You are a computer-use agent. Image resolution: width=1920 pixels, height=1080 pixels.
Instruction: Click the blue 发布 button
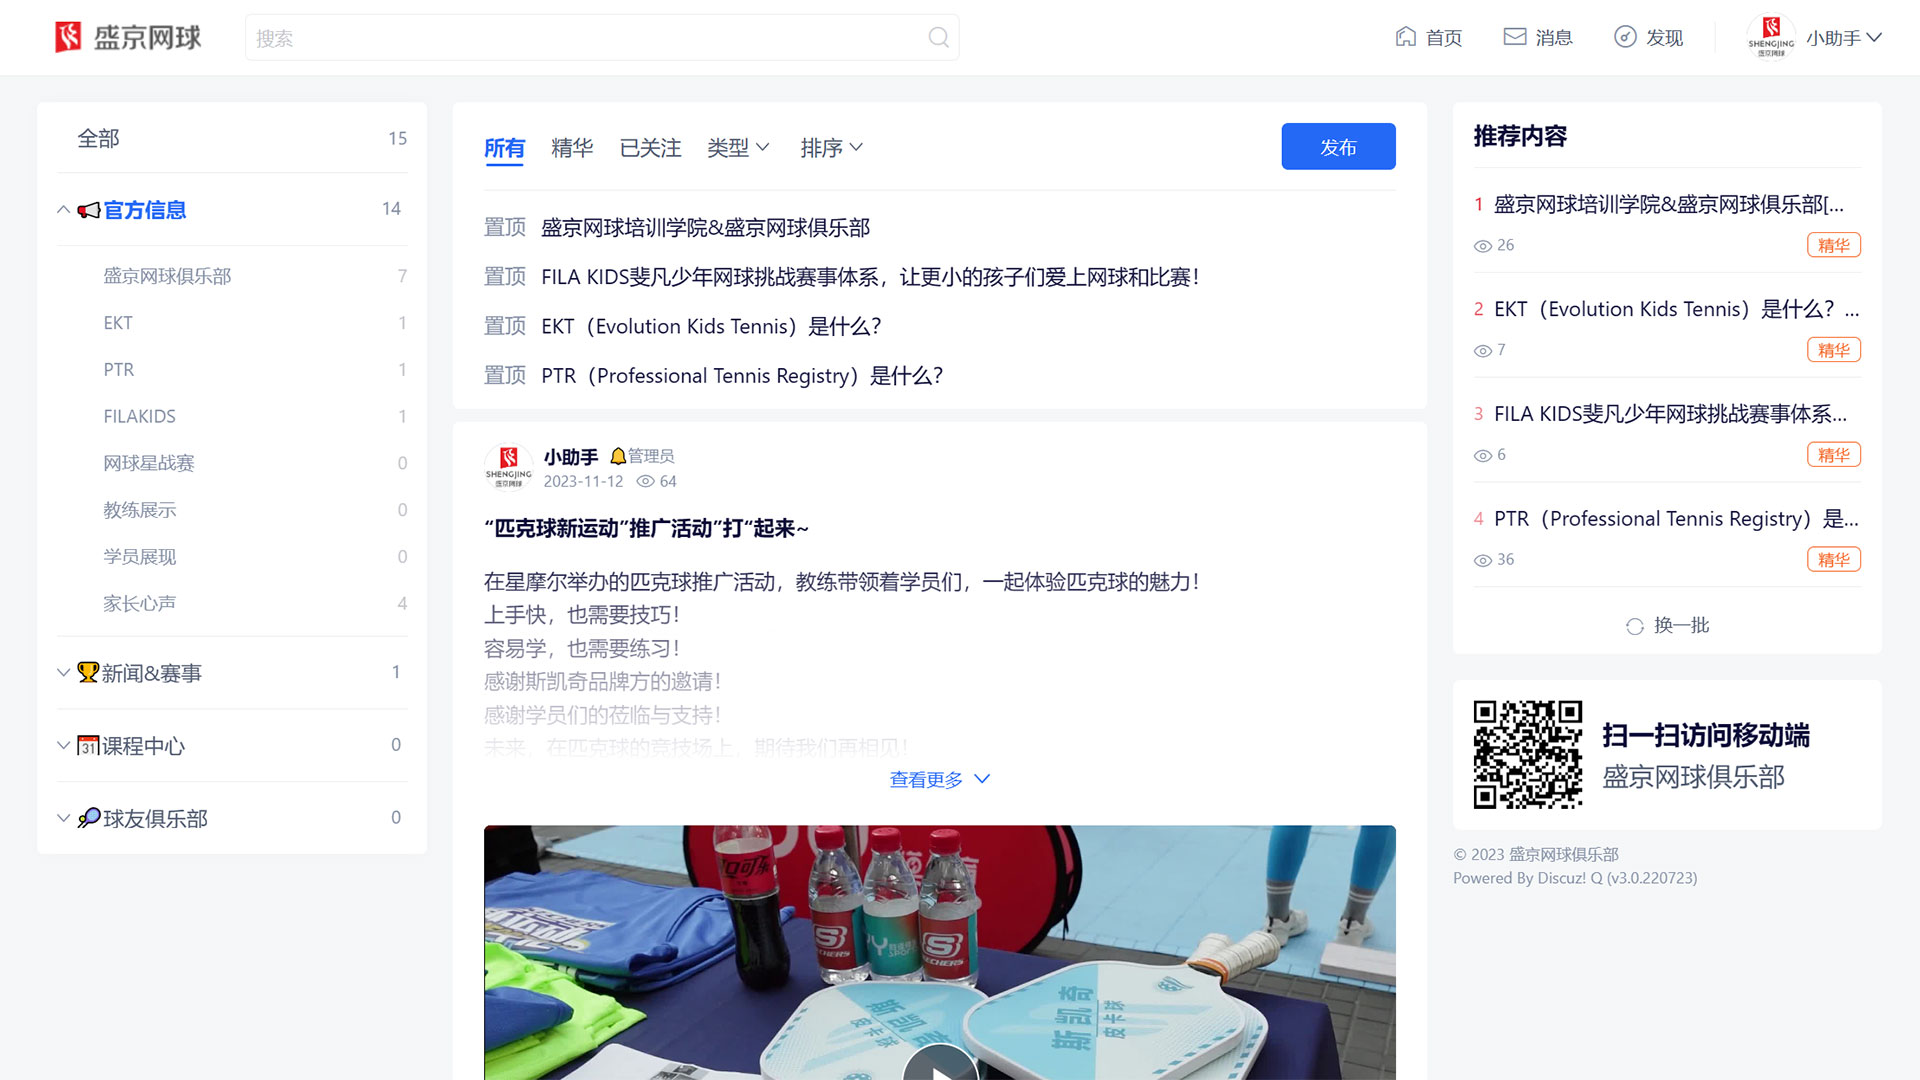pos(1338,146)
